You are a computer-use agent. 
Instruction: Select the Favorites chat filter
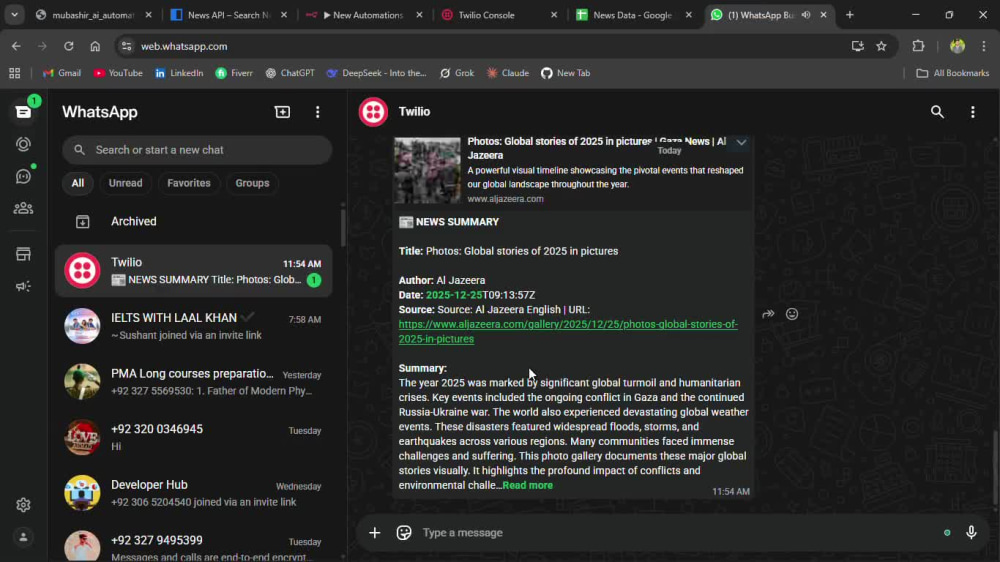(x=189, y=183)
